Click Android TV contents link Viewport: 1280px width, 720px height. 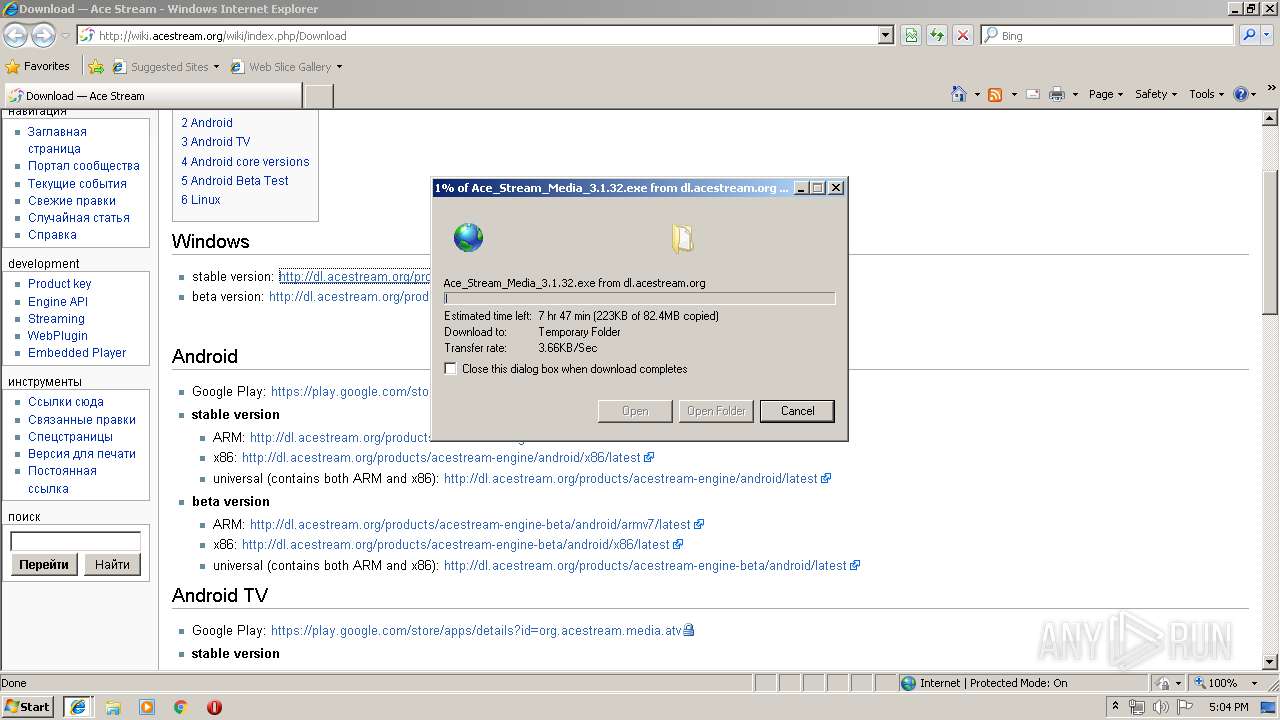pos(215,142)
